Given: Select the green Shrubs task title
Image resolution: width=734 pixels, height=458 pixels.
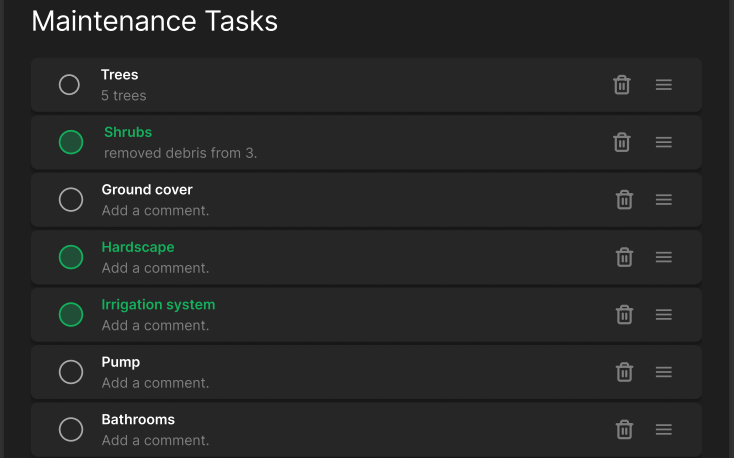Looking at the screenshot, I should pos(128,132).
